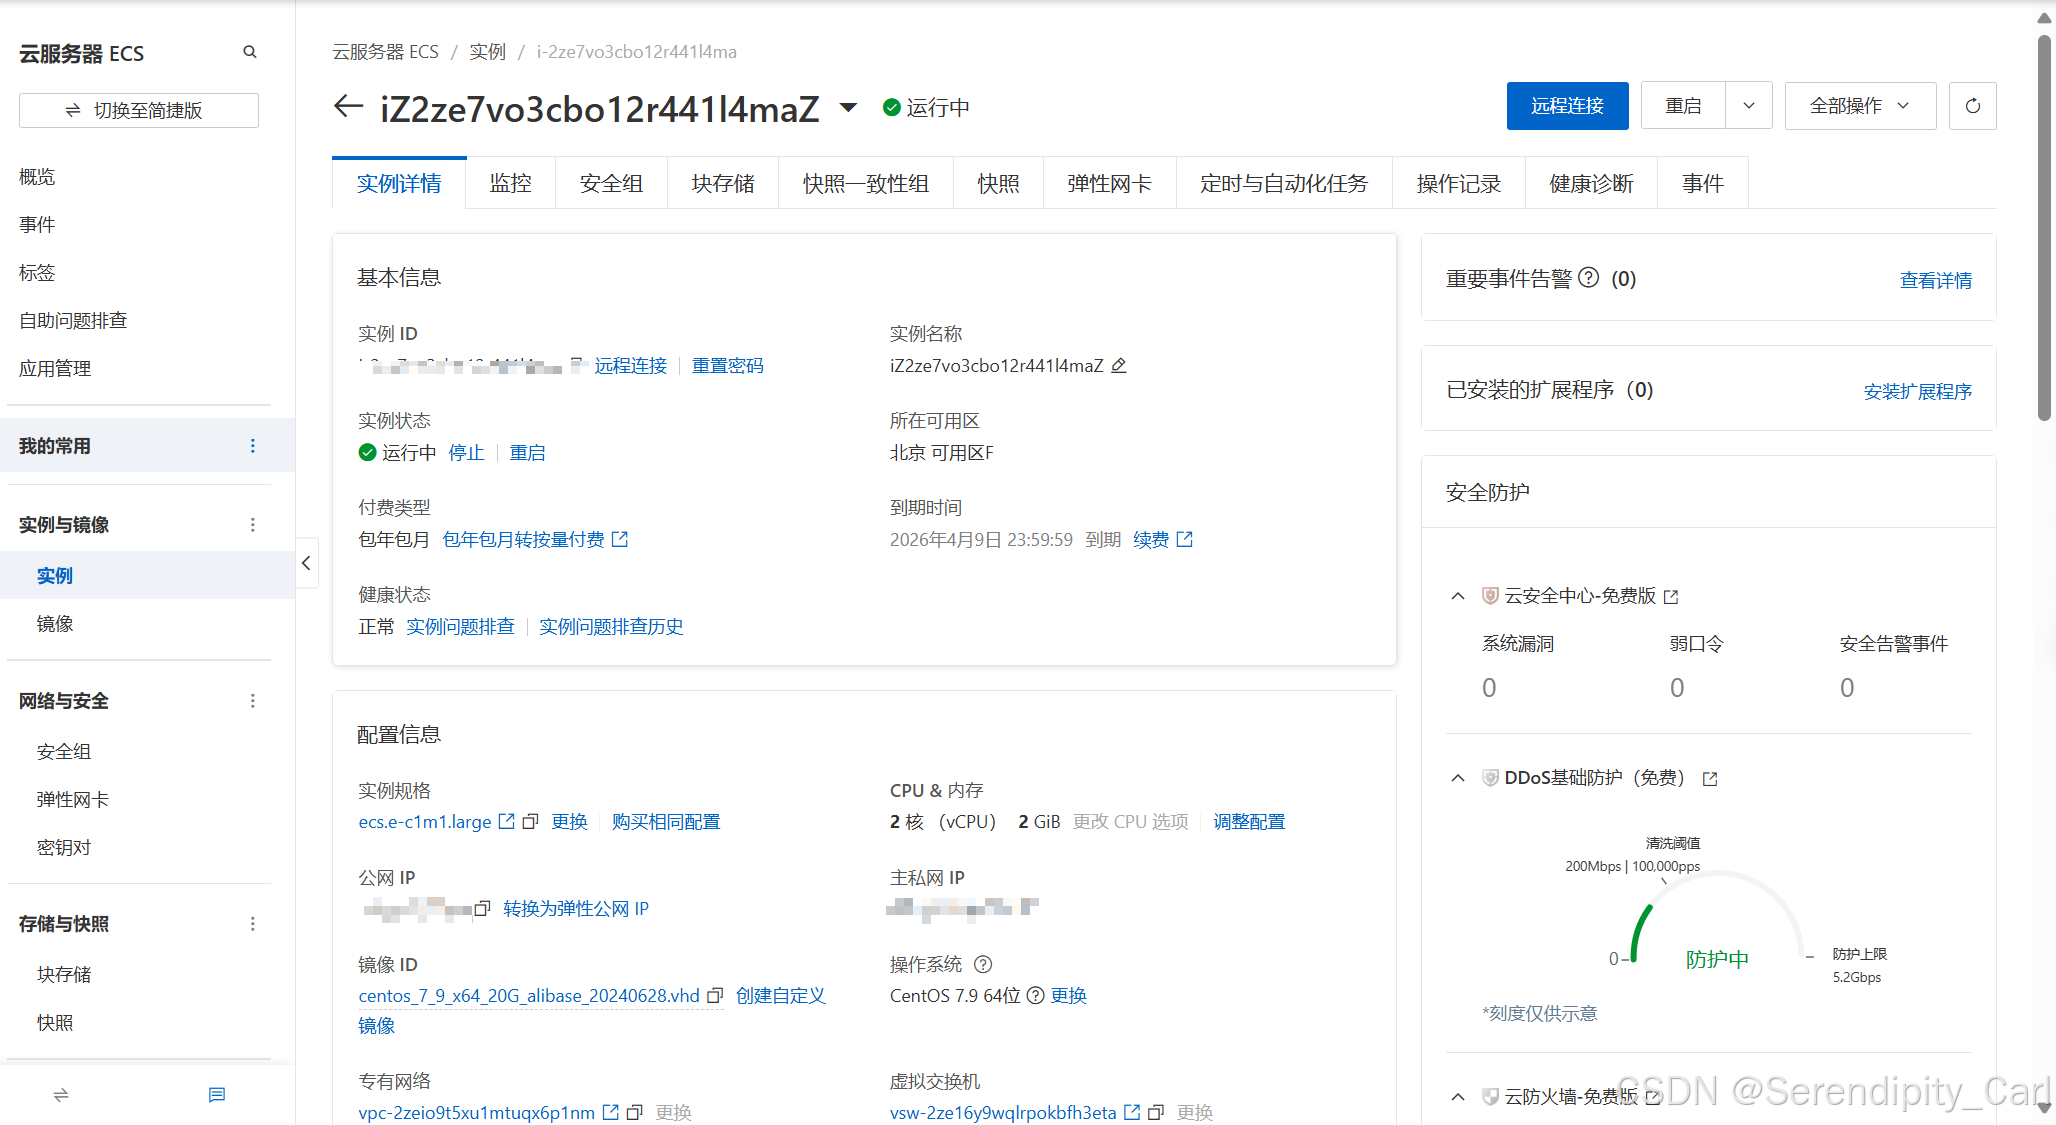Click the feedback message icon at the sidebar bottom
This screenshot has height=1125, width=2056.
point(217,1095)
